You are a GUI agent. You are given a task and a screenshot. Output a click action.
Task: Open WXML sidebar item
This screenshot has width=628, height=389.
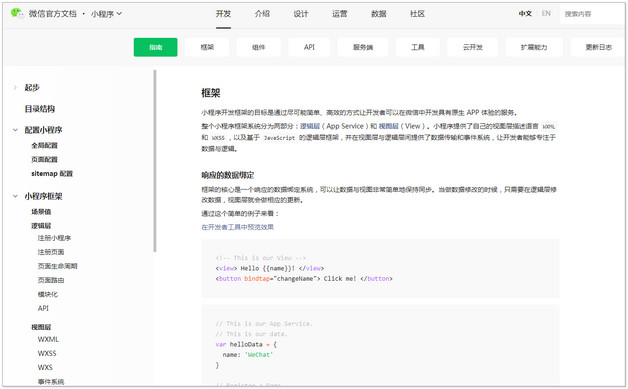click(48, 339)
